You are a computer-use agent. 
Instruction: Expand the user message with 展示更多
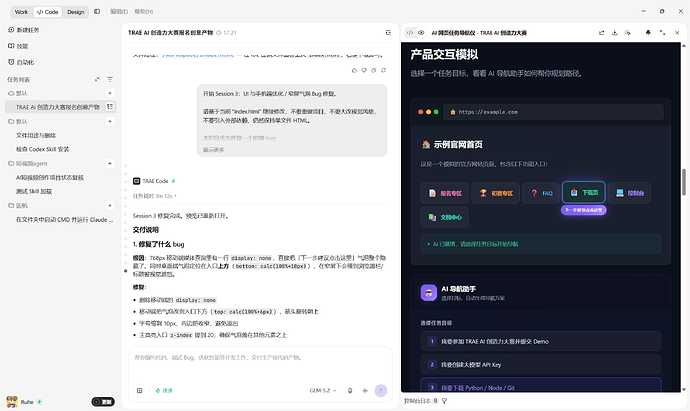pos(213,150)
